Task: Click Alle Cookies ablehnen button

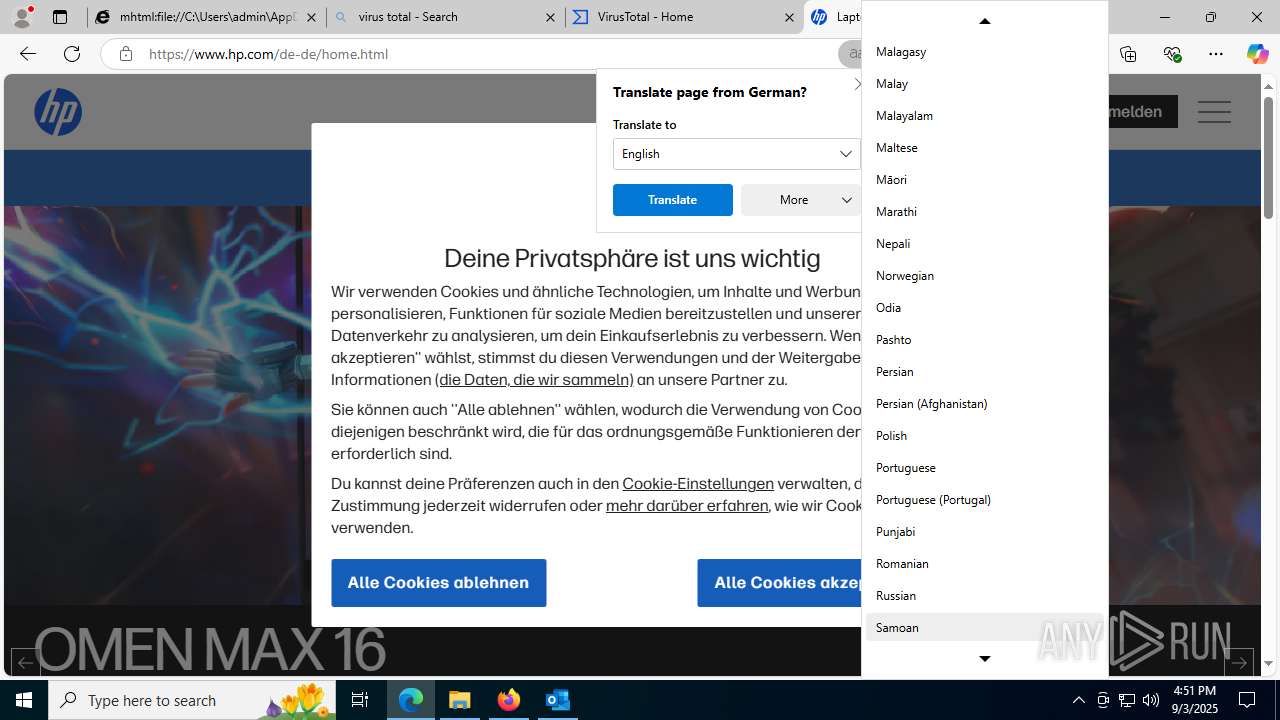Action: coord(438,583)
